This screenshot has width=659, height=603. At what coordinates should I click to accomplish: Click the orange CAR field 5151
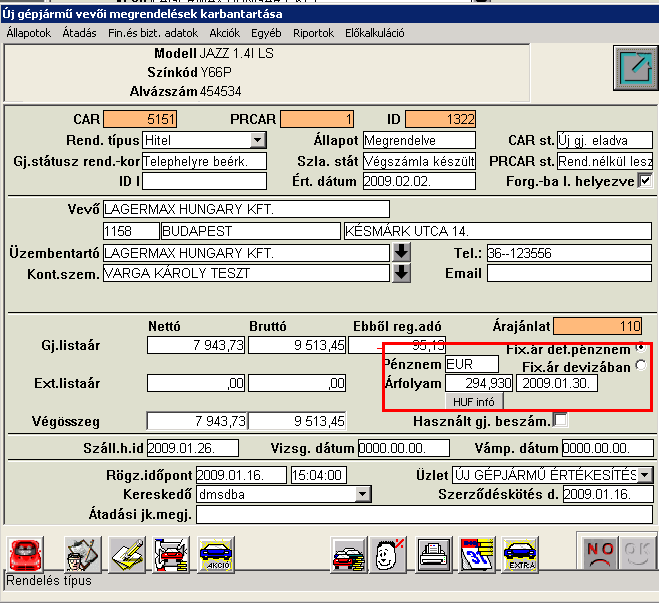coord(140,119)
